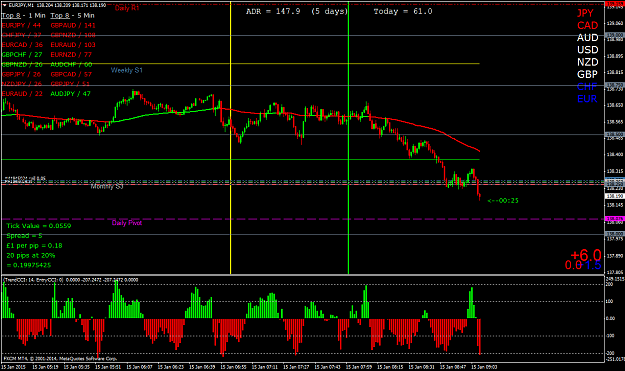625x371 pixels.
Task: Select the purple dashed Daily Pivot line
Action: coord(303,219)
